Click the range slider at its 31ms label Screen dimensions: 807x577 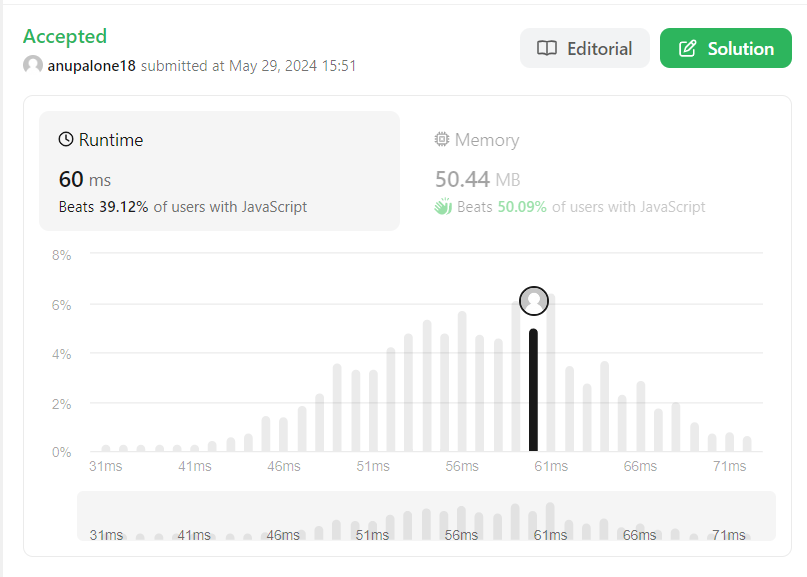click(x=106, y=535)
